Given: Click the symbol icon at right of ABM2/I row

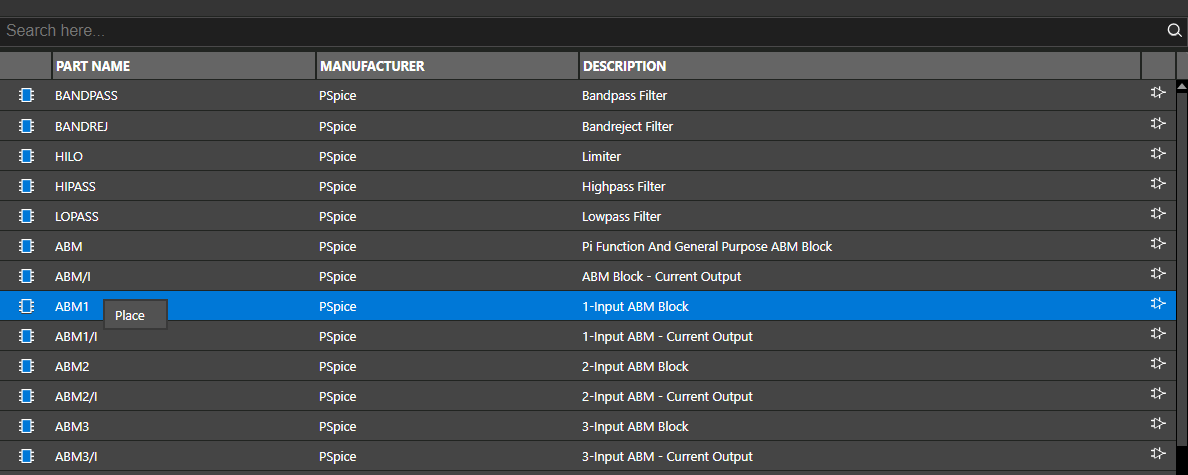Looking at the screenshot, I should (1158, 393).
